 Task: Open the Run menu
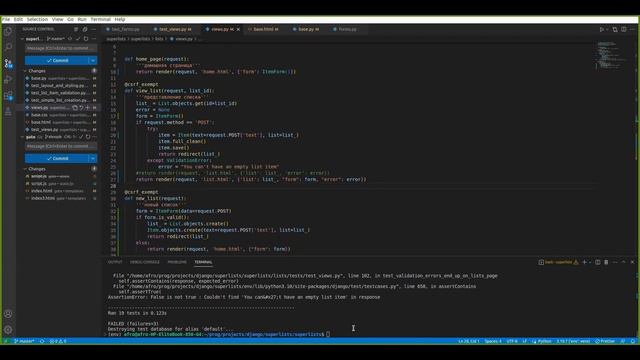82,19
